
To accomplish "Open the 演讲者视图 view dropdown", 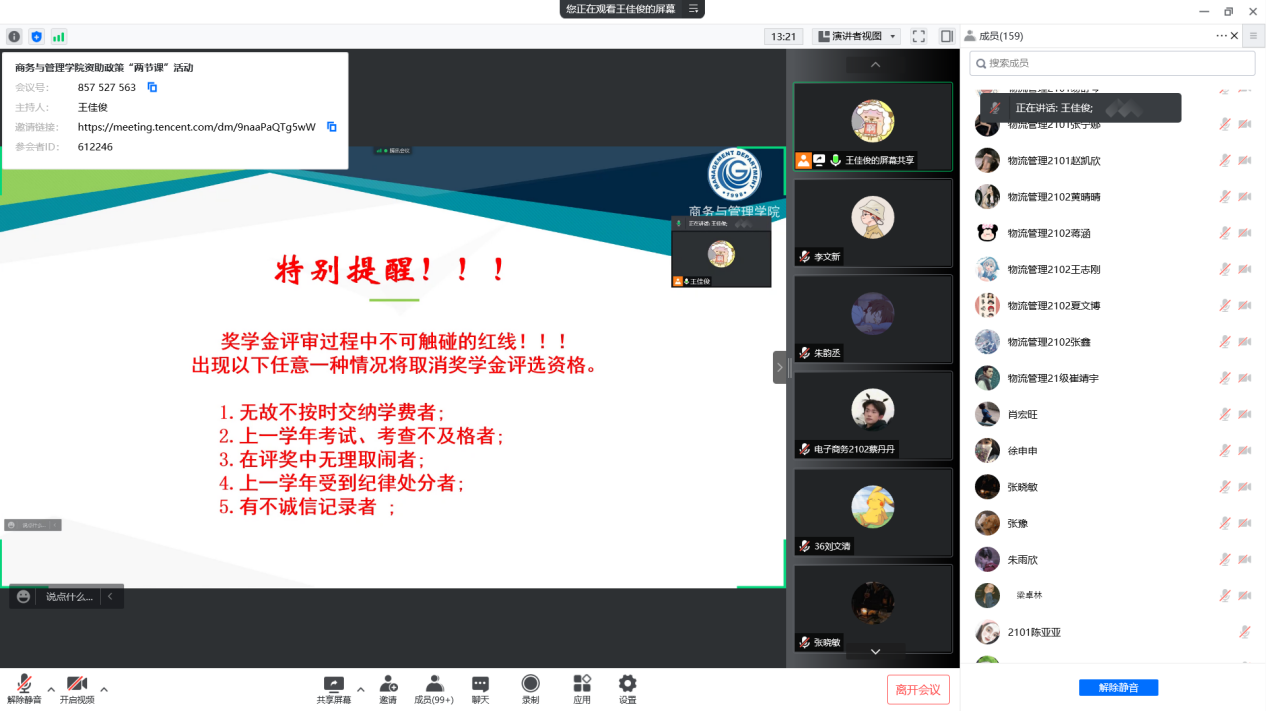I will 856,37.
